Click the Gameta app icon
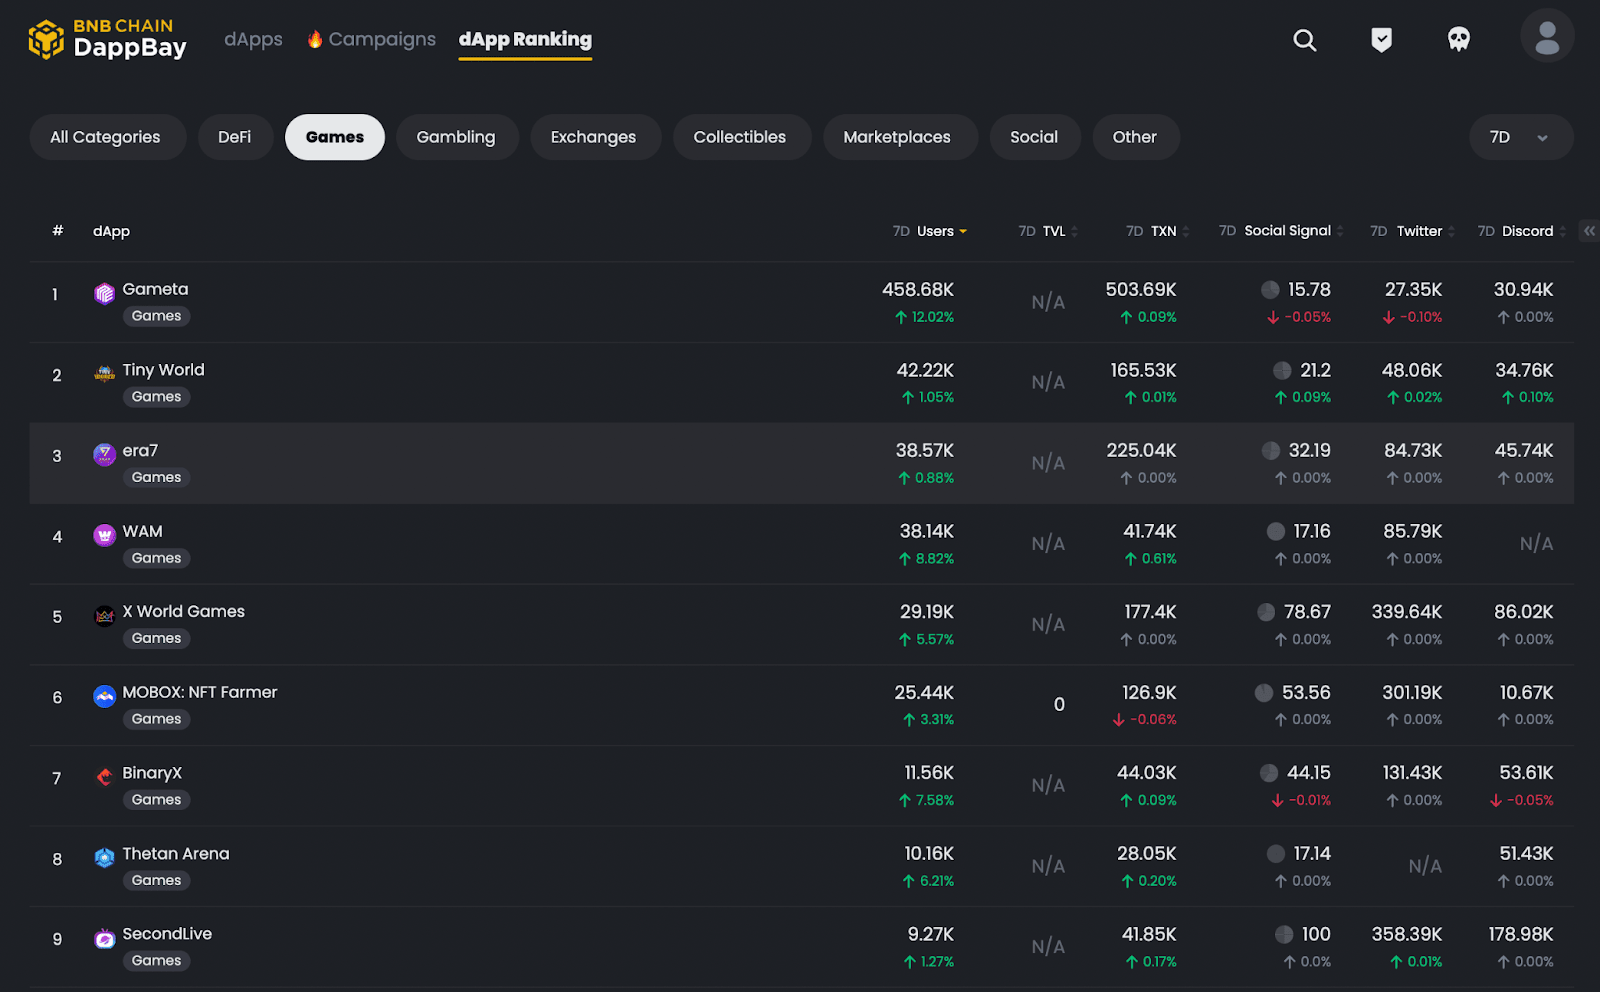 (x=104, y=293)
